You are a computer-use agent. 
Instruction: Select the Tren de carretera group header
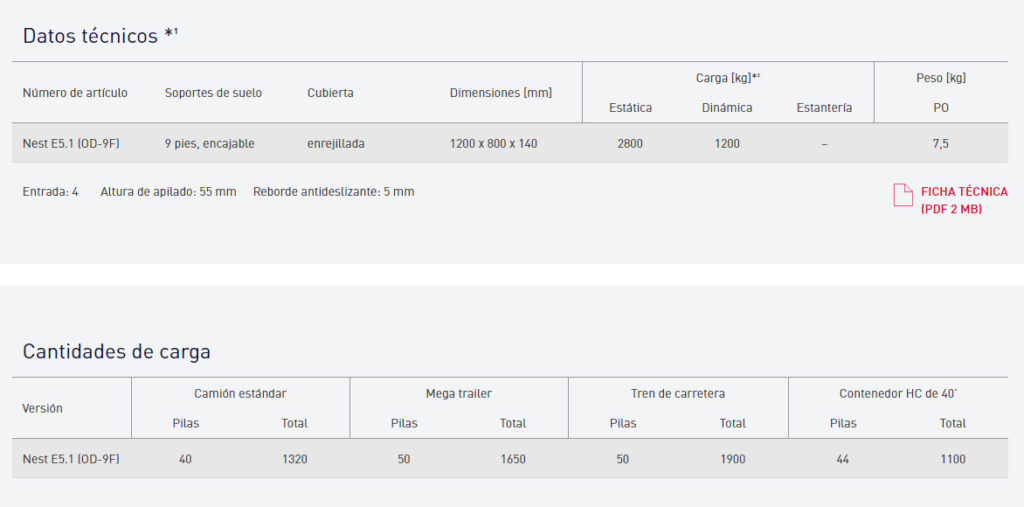677,394
